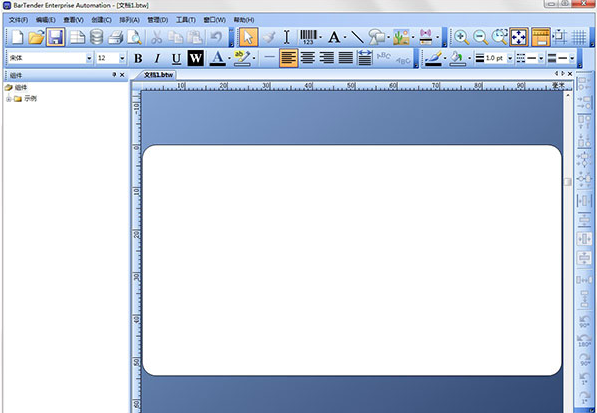
Task: Toggle white-on-black text W button
Action: click(x=195, y=58)
